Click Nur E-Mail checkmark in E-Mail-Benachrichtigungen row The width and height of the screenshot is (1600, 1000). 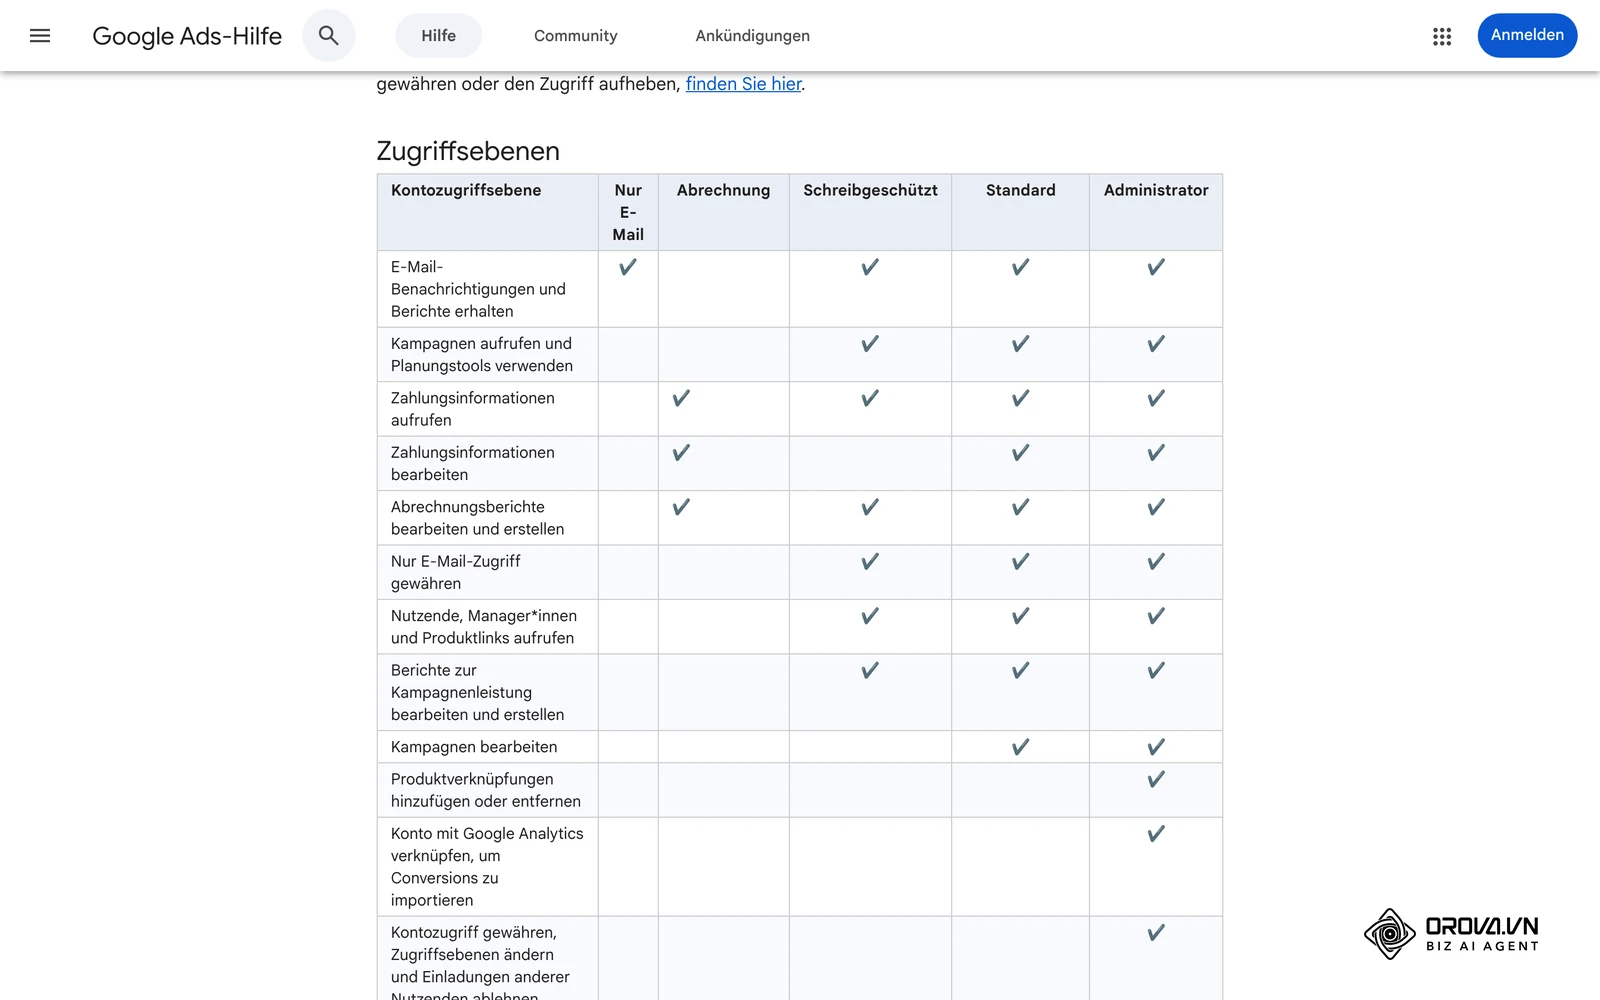coord(628,267)
